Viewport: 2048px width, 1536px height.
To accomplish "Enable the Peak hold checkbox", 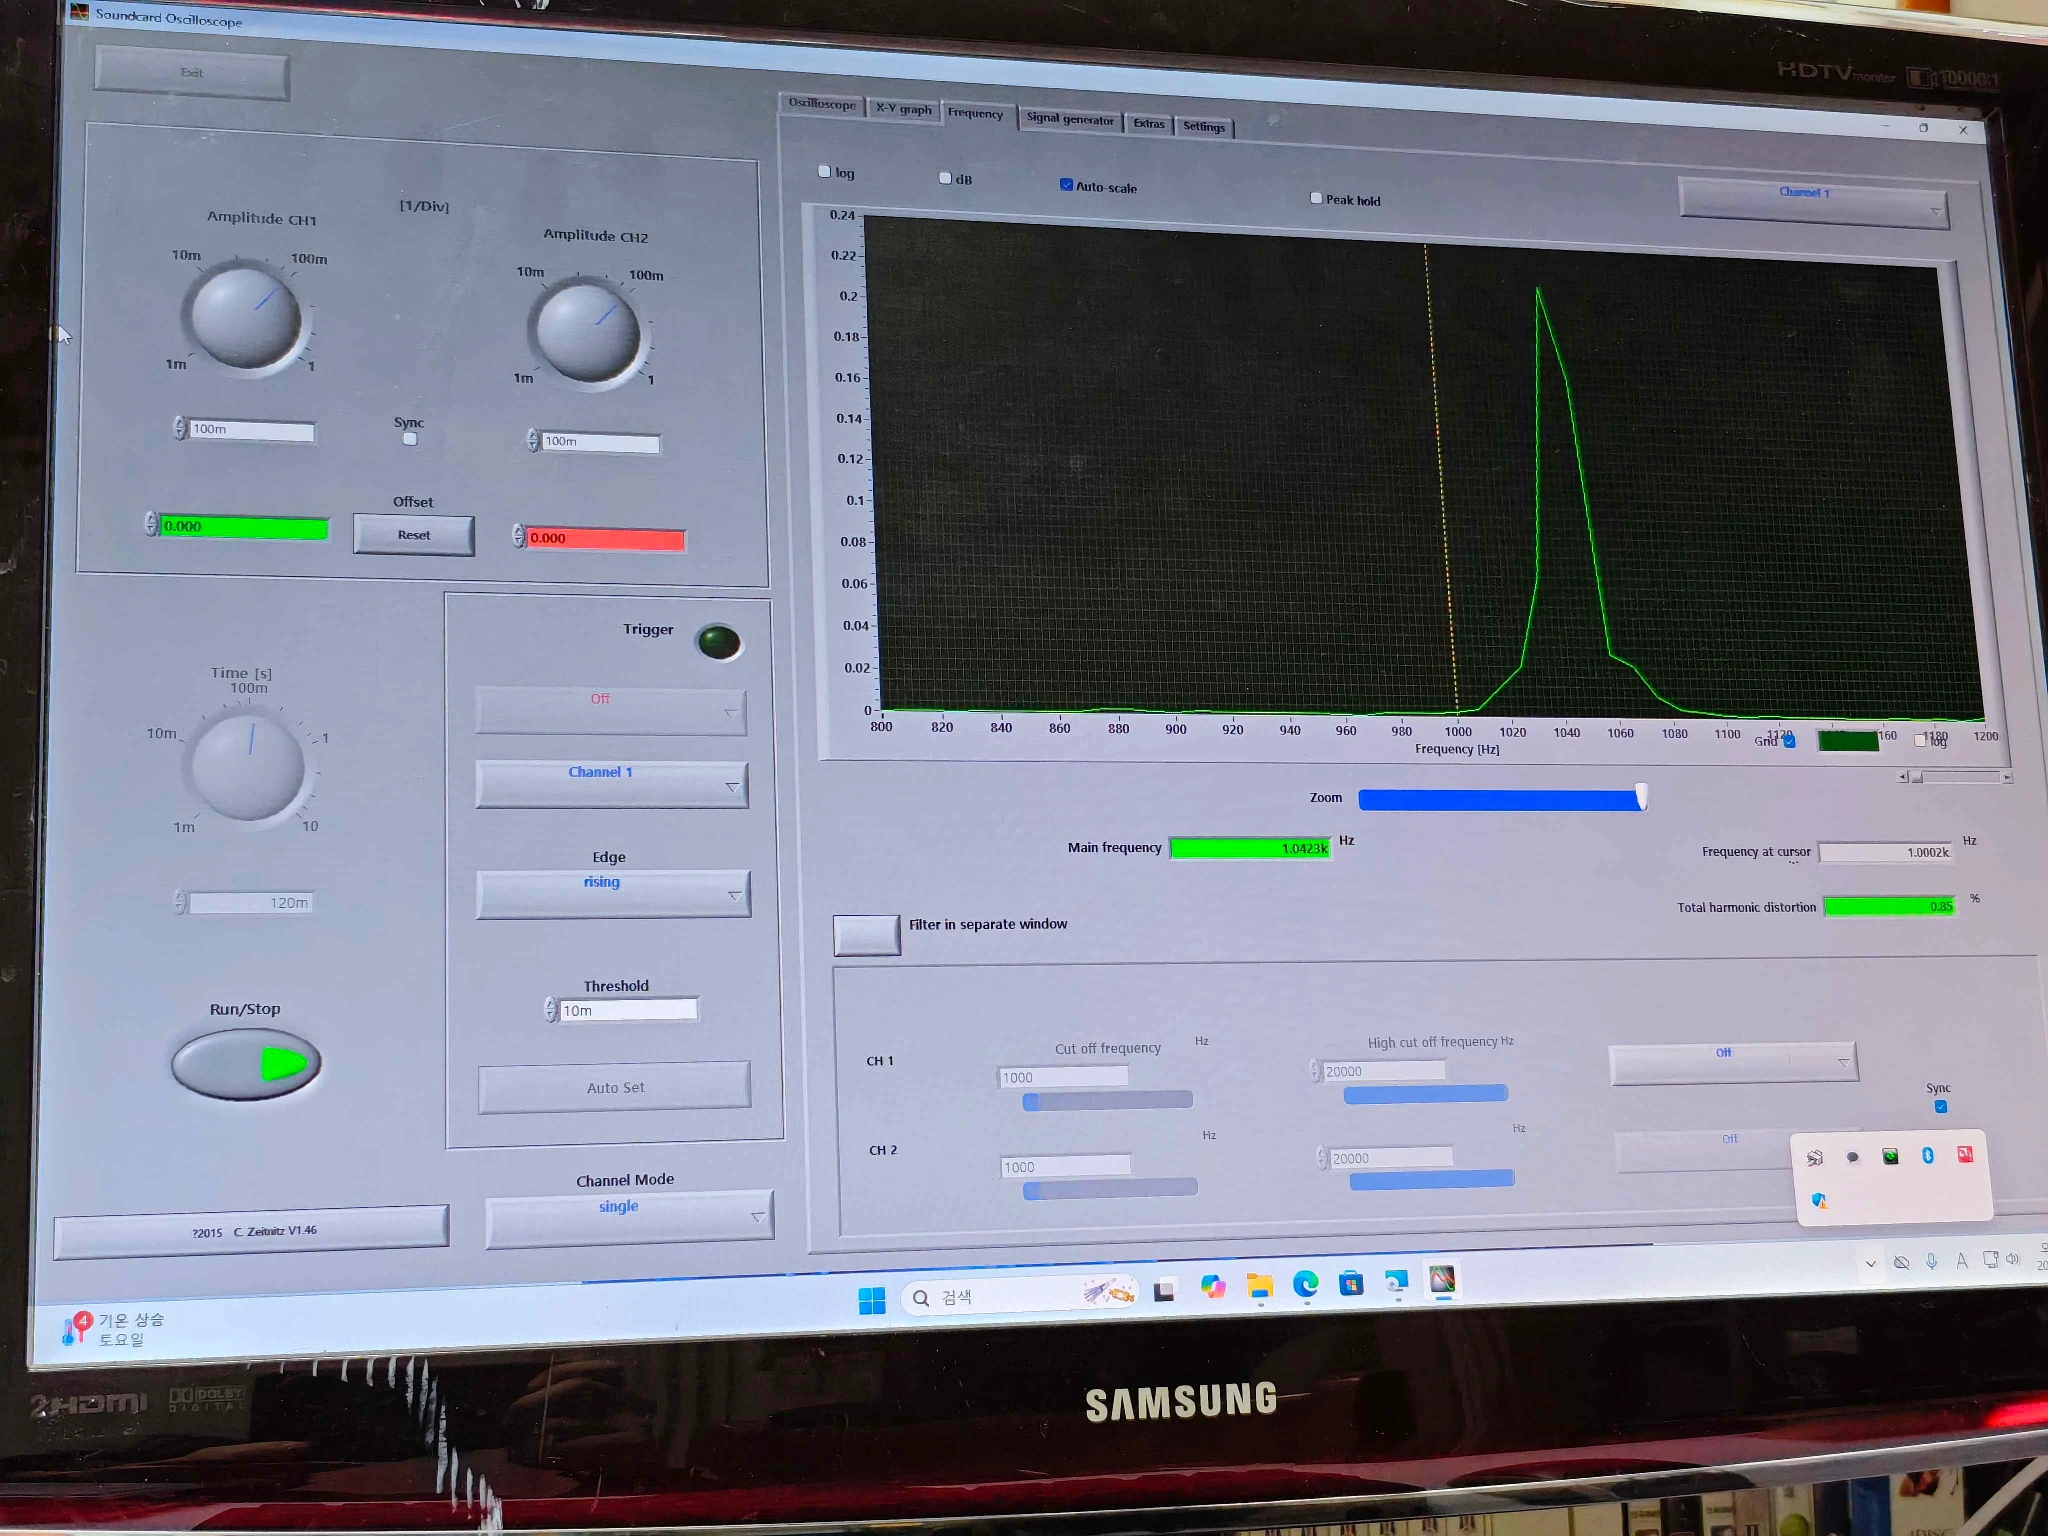I will point(1316,198).
